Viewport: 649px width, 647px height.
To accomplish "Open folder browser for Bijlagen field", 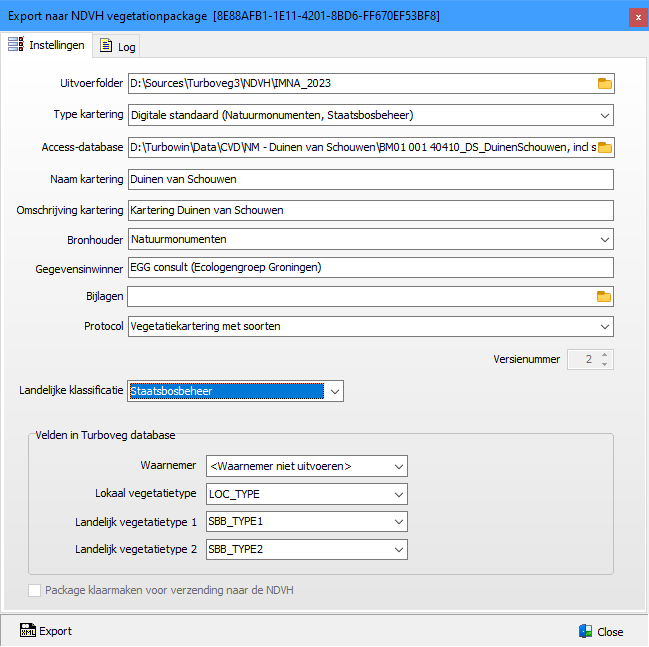I will [x=604, y=296].
